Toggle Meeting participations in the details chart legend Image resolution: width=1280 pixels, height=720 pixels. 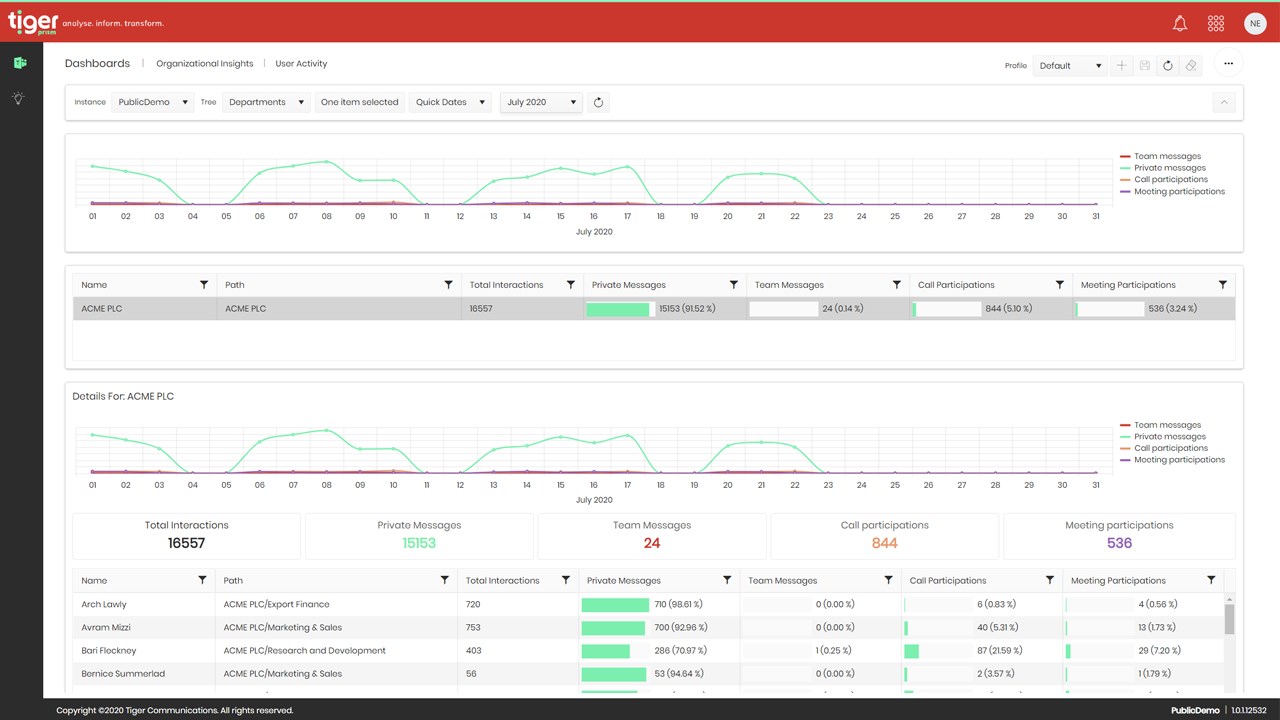[x=1172, y=460]
